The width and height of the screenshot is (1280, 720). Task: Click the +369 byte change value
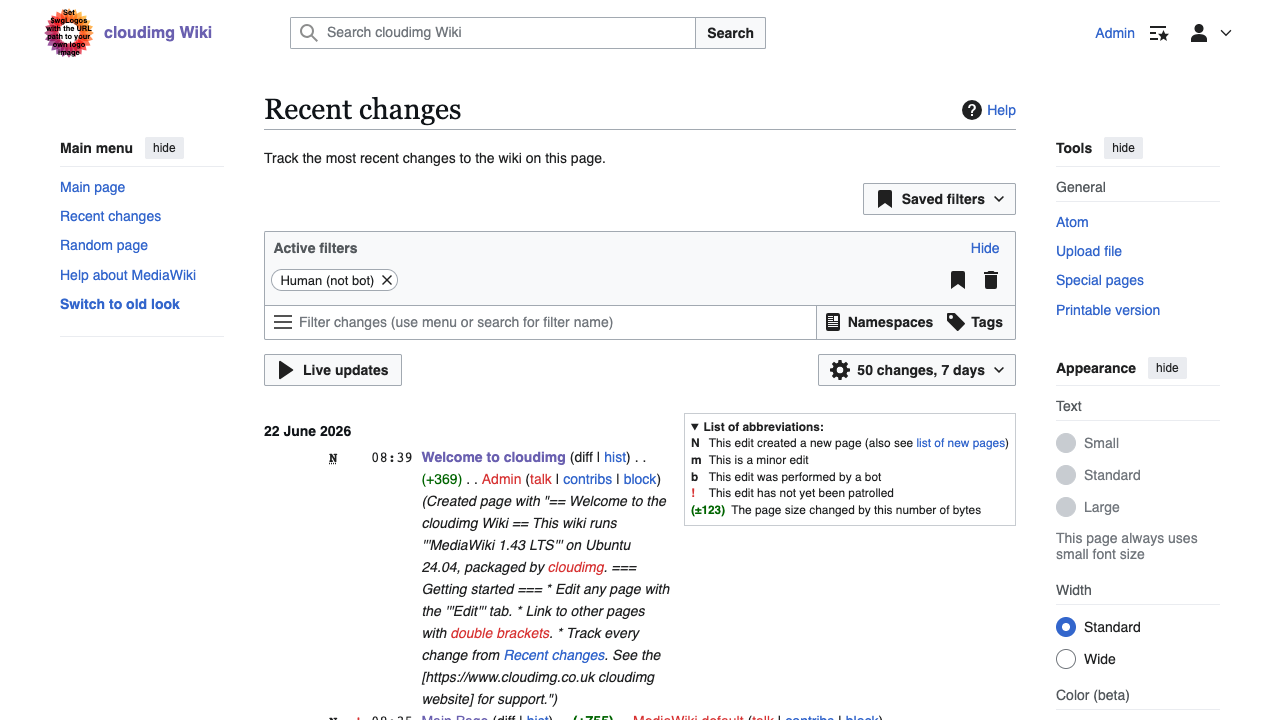442,479
